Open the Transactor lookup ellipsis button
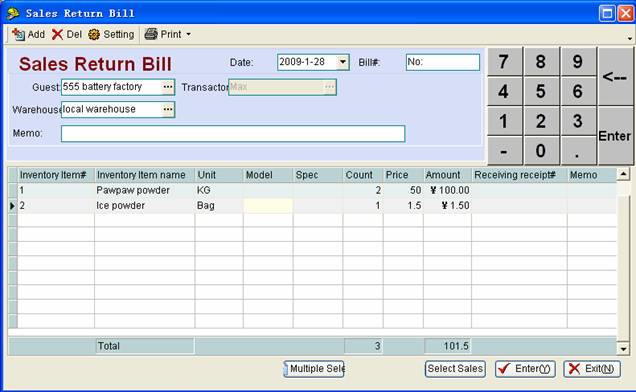Image resolution: width=636 pixels, height=392 pixels. 329,87
